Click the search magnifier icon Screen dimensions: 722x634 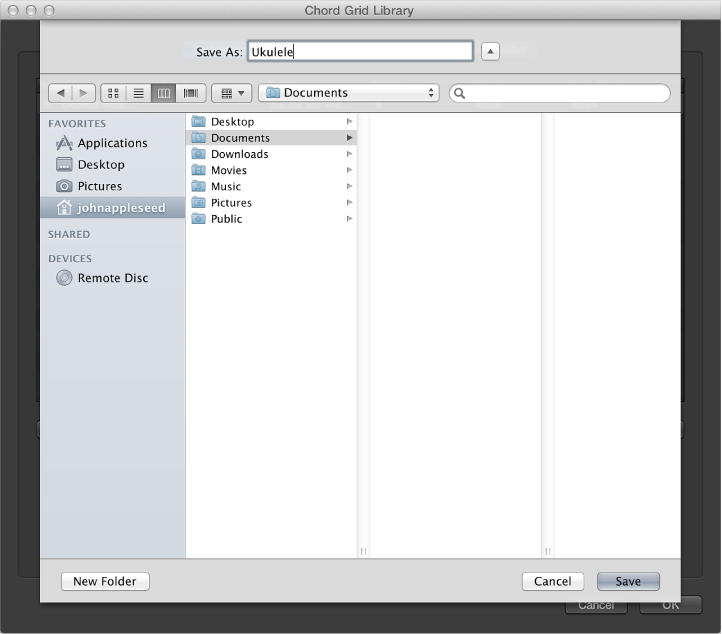460,93
